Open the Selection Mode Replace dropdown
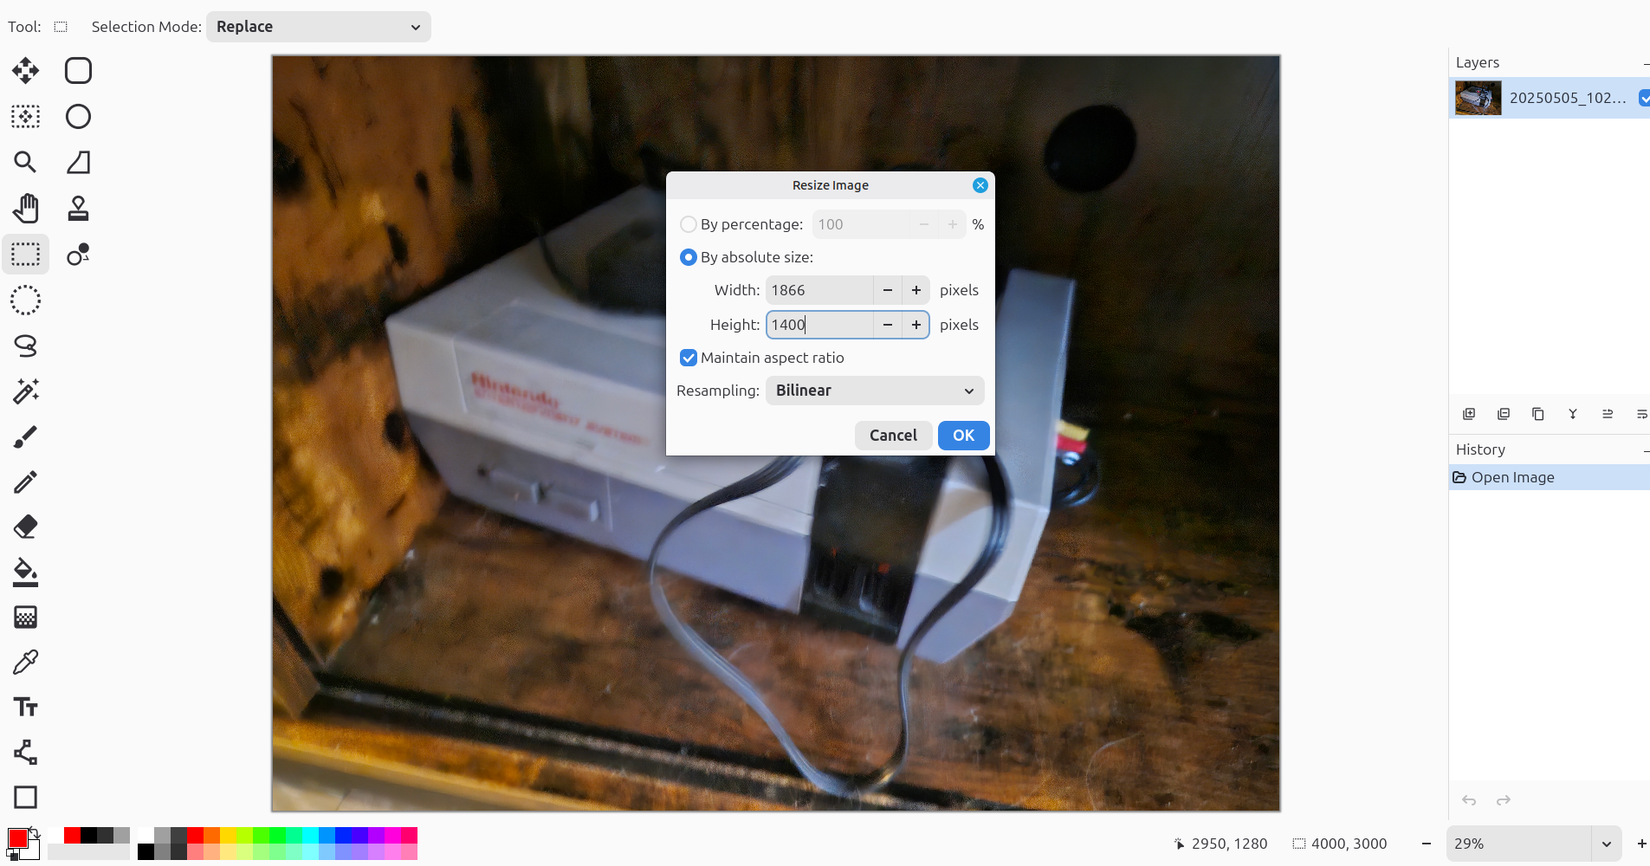 point(318,27)
